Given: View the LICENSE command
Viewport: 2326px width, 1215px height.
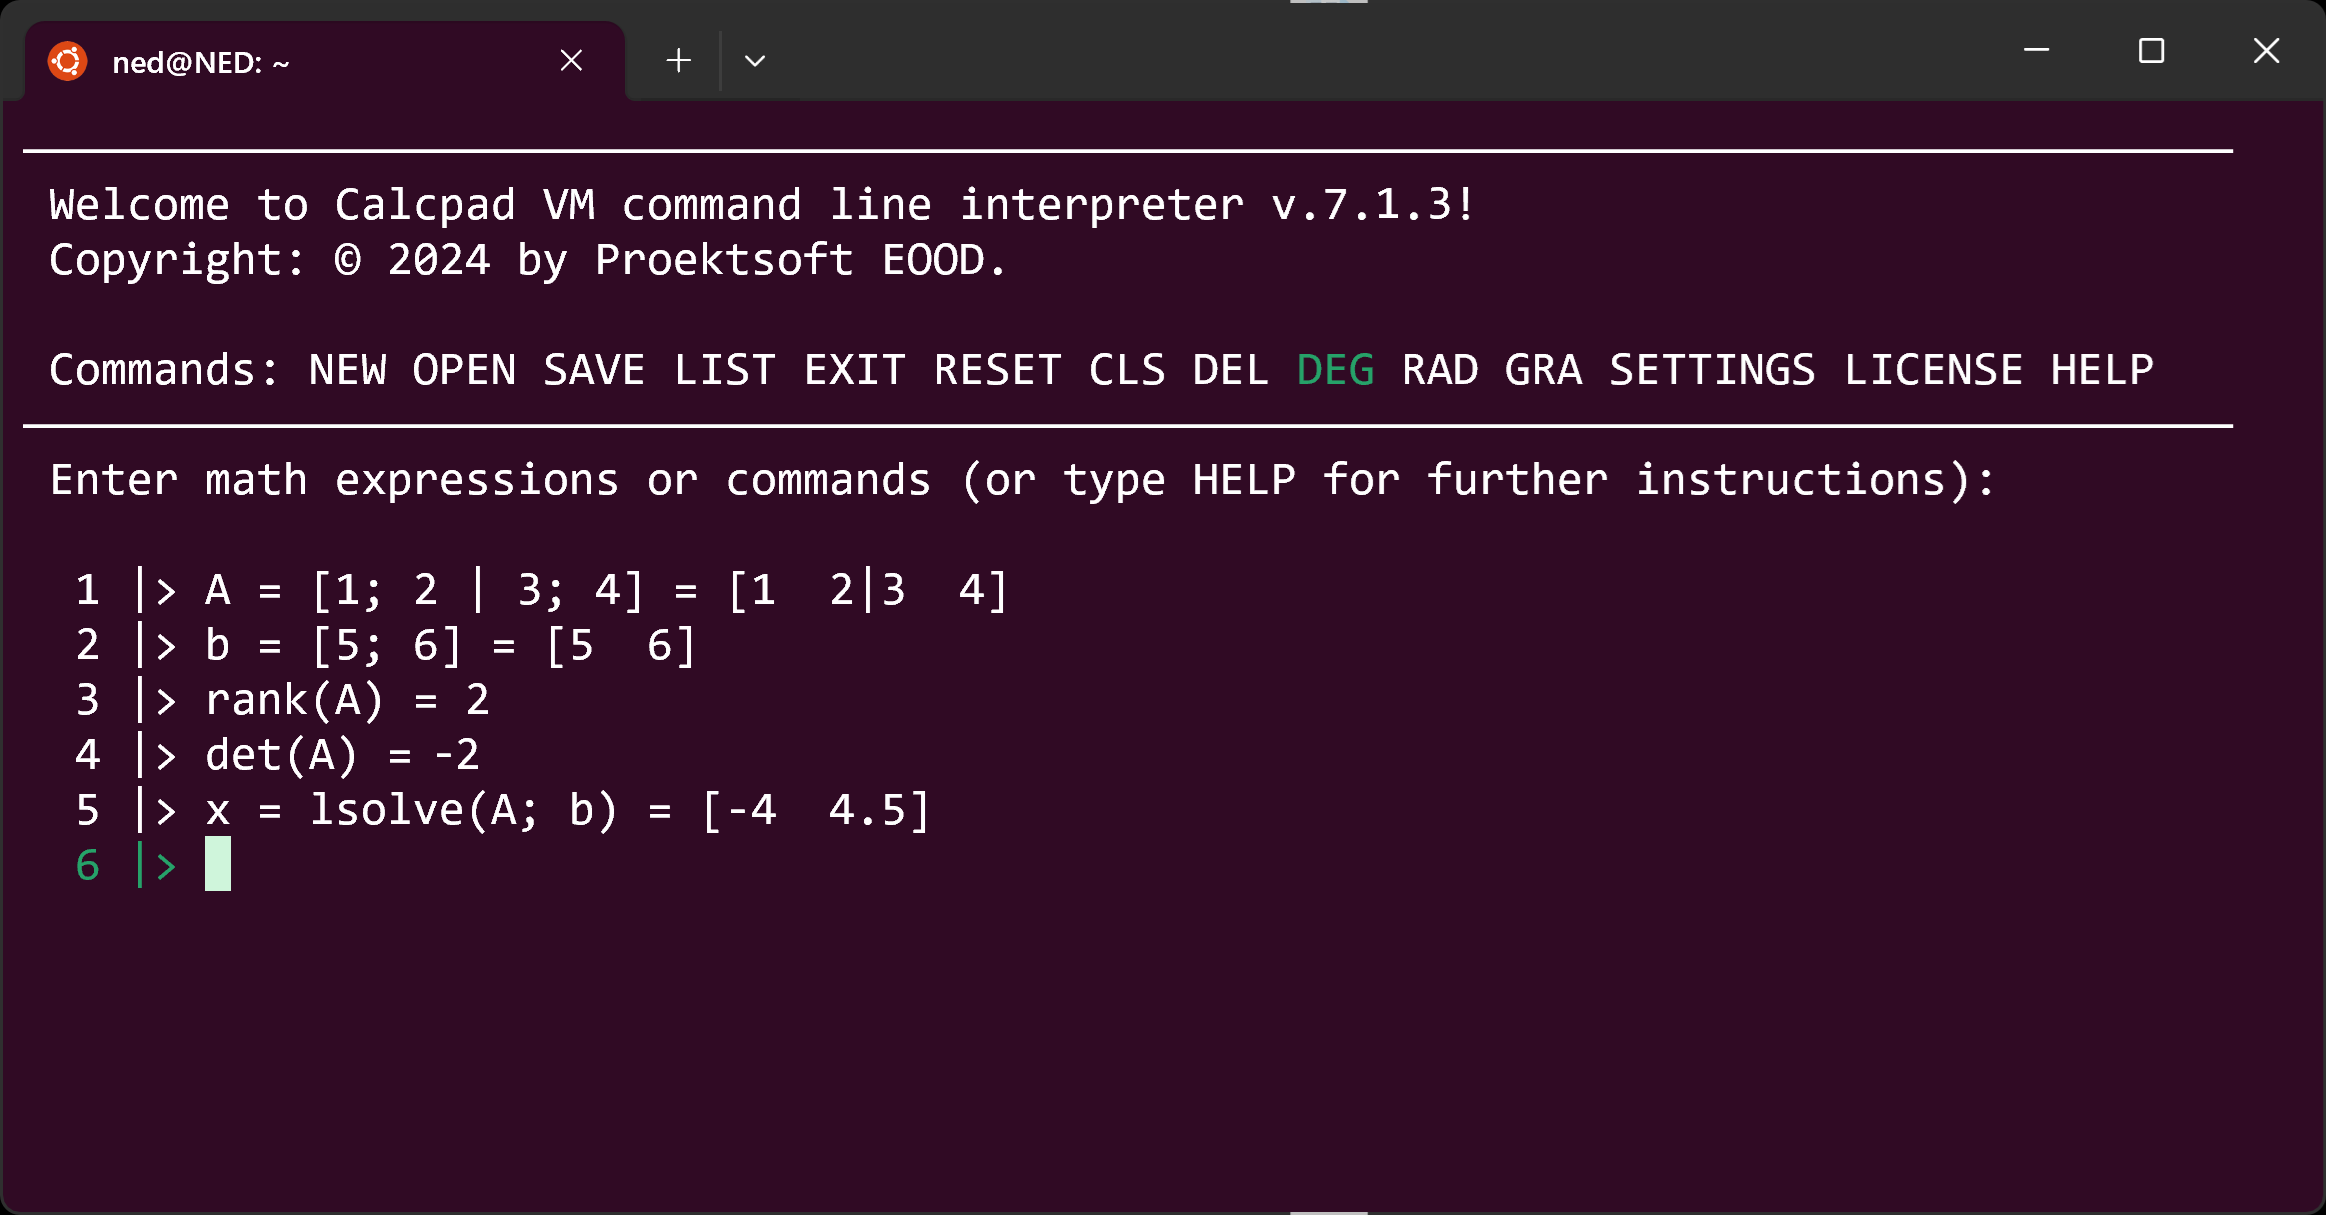Looking at the screenshot, I should pos(1938,369).
